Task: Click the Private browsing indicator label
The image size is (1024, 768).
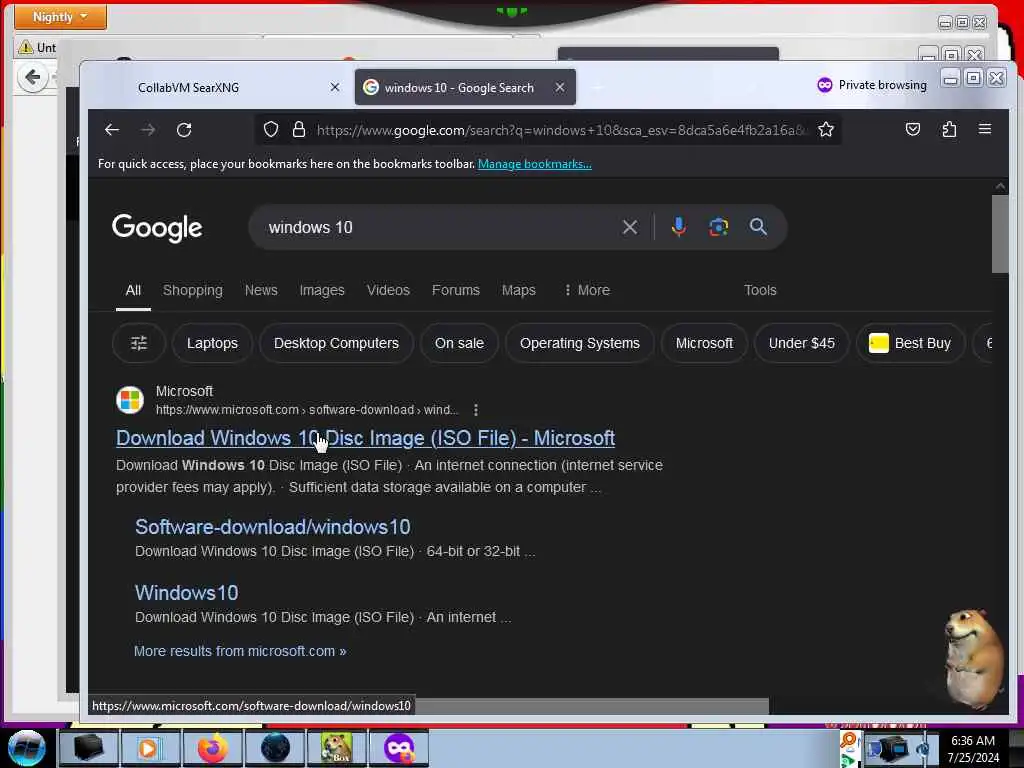Action: (871, 85)
